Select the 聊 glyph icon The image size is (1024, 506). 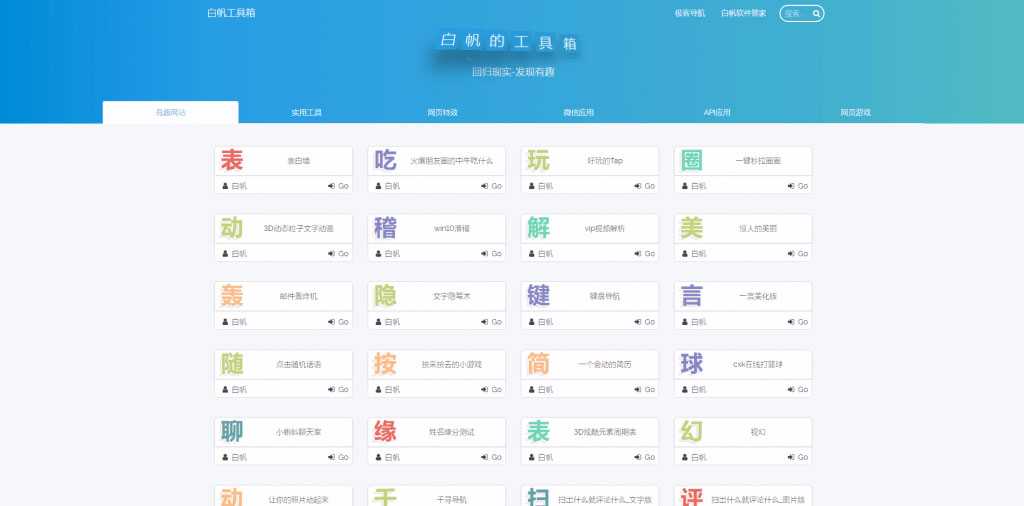click(x=232, y=432)
